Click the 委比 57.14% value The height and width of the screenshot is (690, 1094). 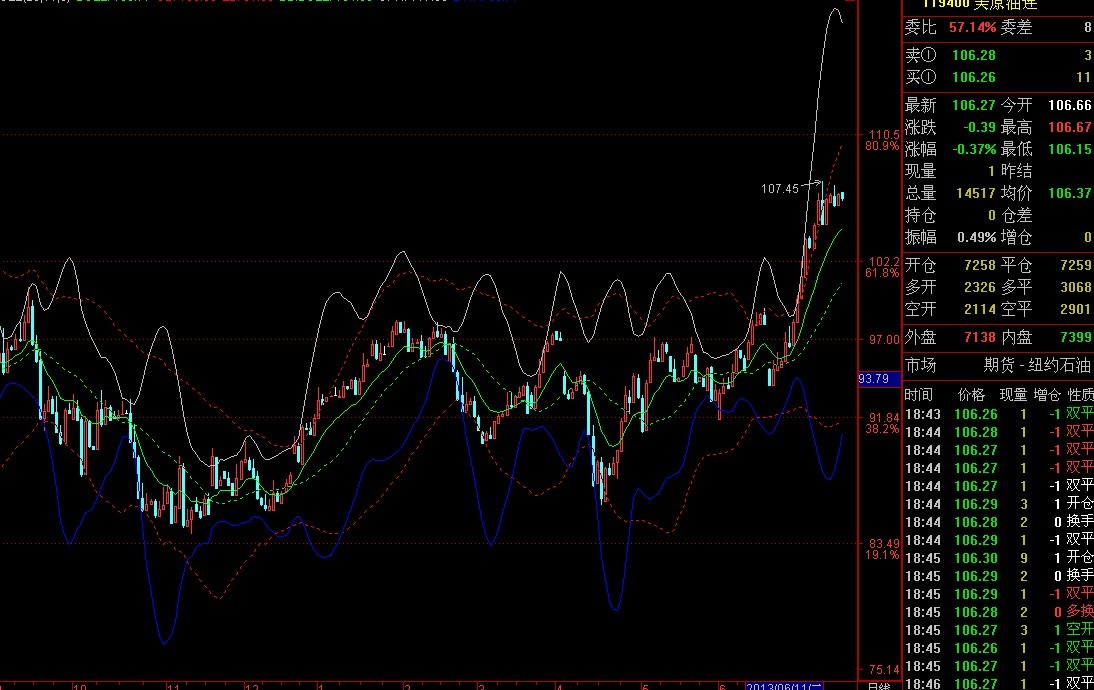point(973,27)
